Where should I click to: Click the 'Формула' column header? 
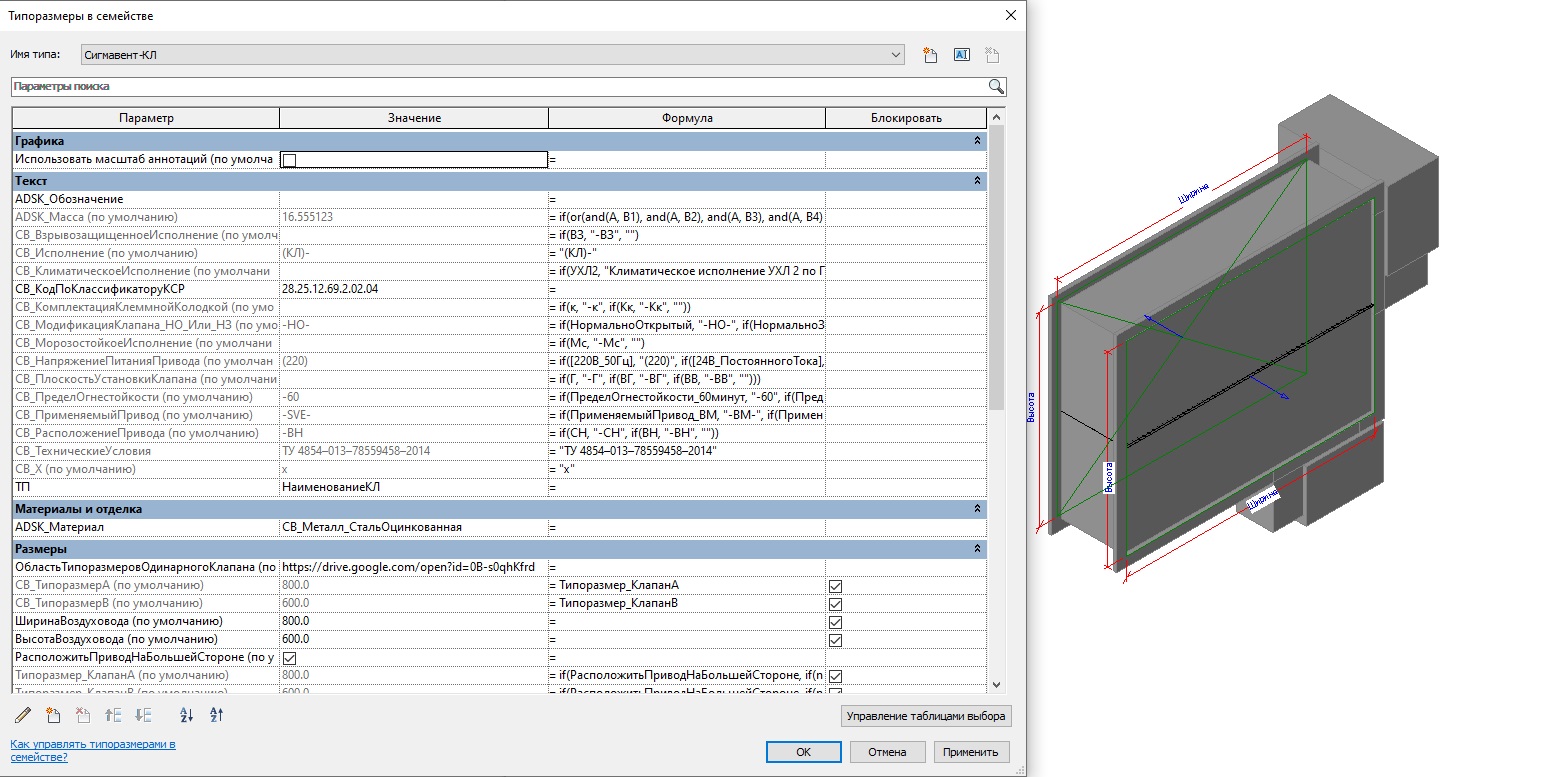point(687,118)
